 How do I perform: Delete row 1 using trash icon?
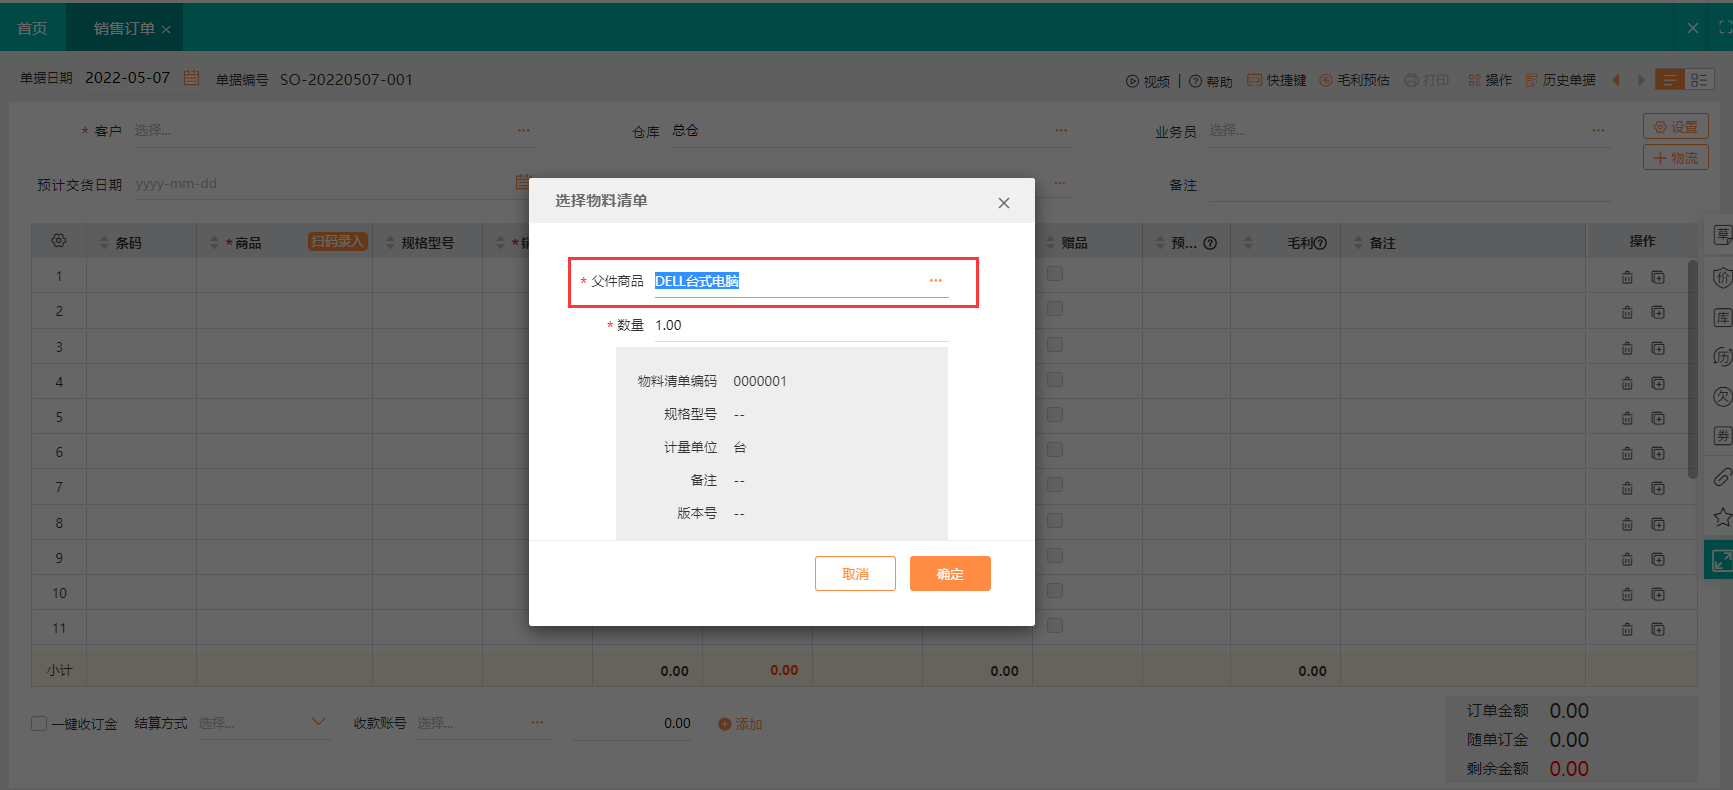coord(1627,277)
